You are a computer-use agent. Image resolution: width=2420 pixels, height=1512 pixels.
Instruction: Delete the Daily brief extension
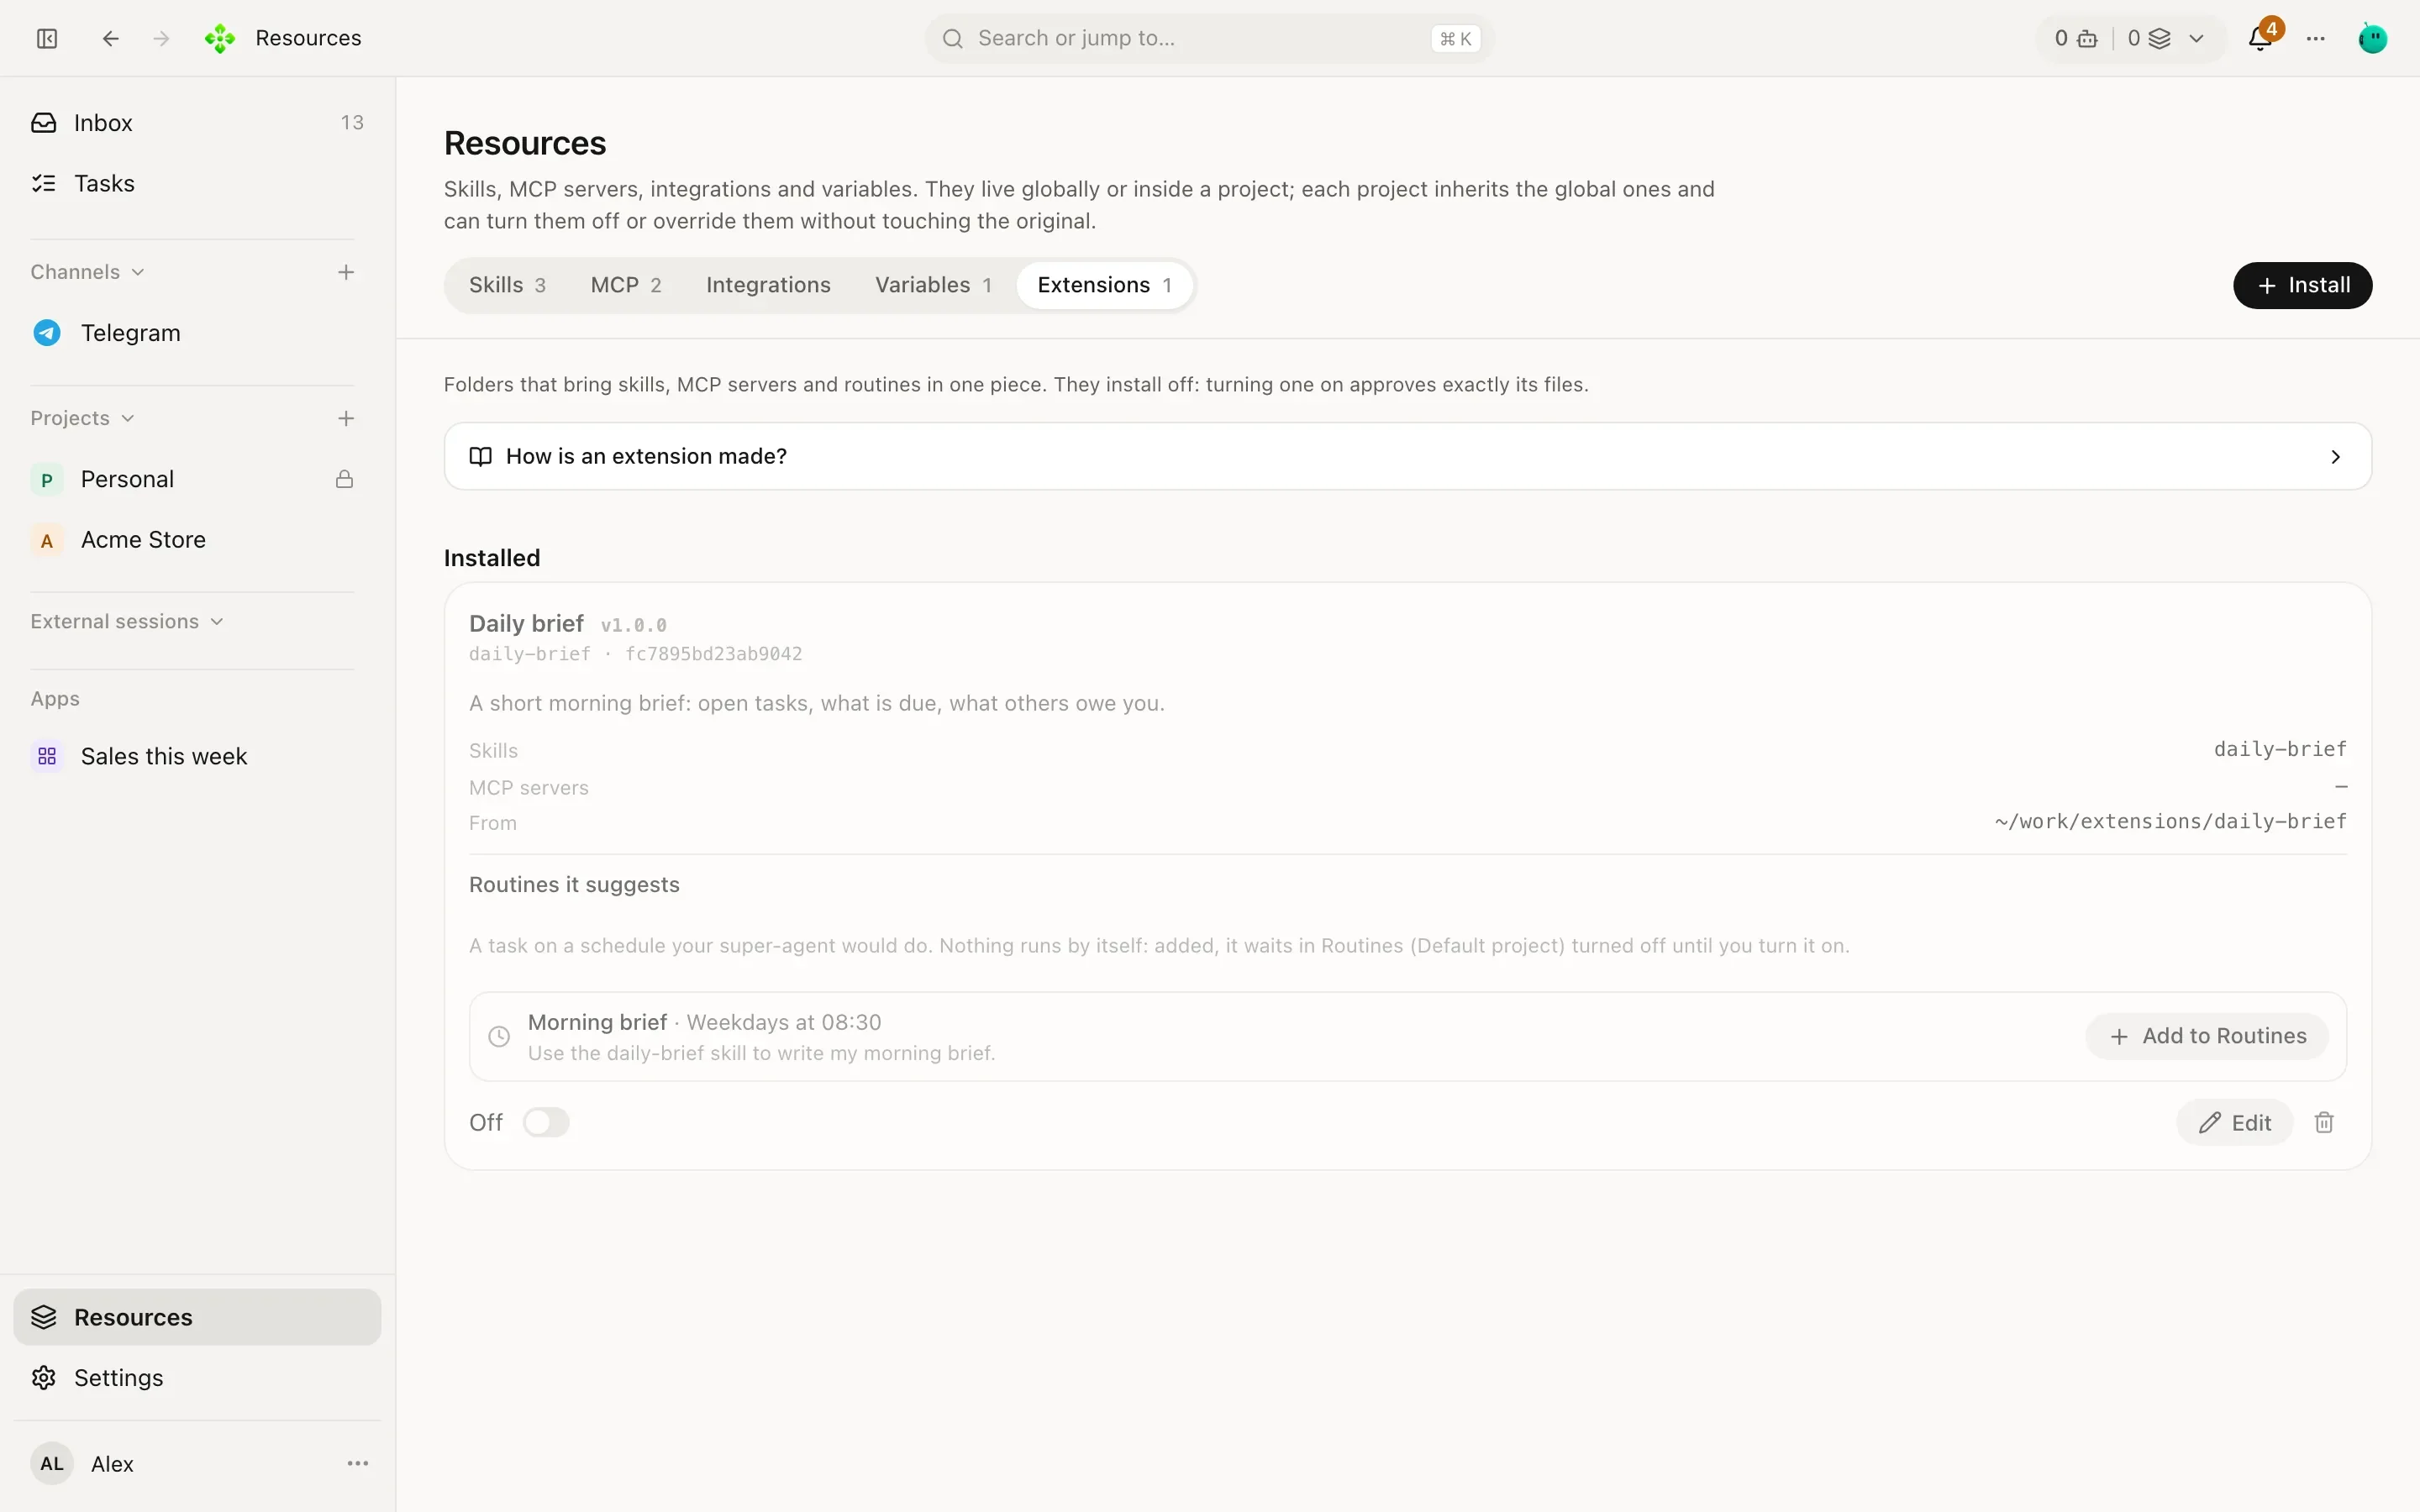pos(2325,1123)
